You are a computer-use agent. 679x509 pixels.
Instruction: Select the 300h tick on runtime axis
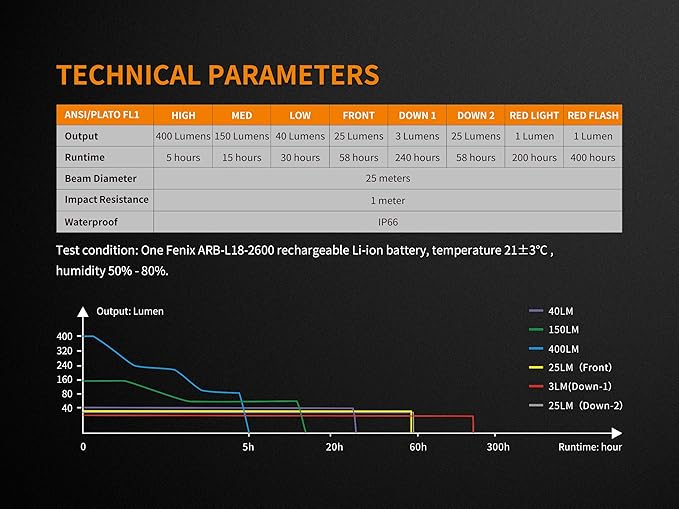click(498, 447)
